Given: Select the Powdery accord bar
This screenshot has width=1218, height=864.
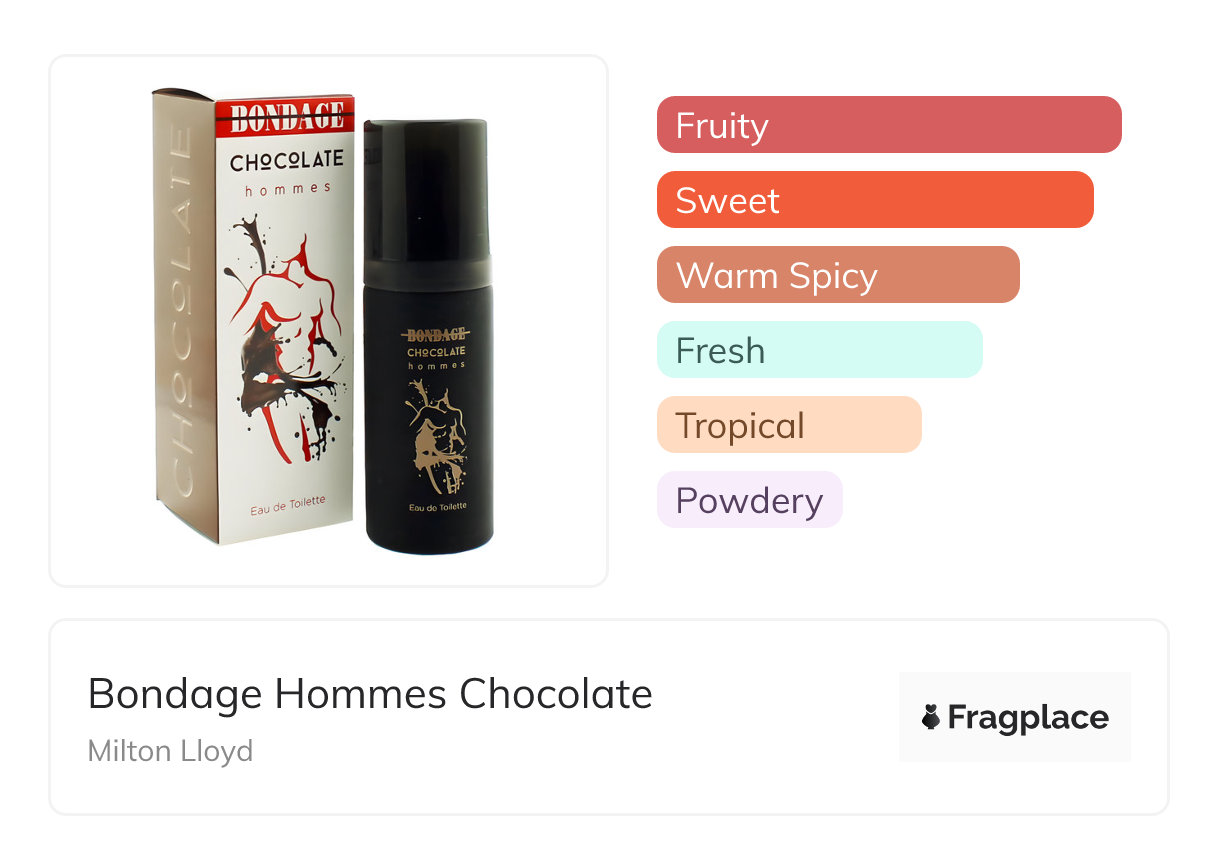Looking at the screenshot, I should (x=749, y=500).
